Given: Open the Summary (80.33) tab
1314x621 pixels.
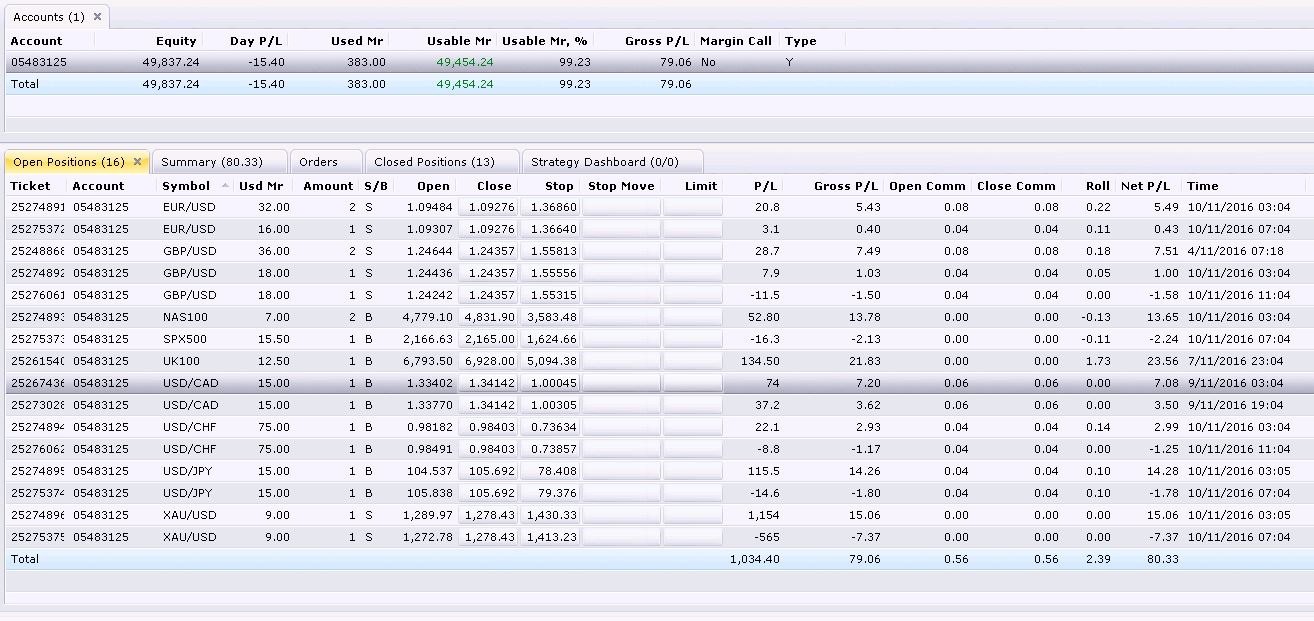Looking at the screenshot, I should [219, 162].
